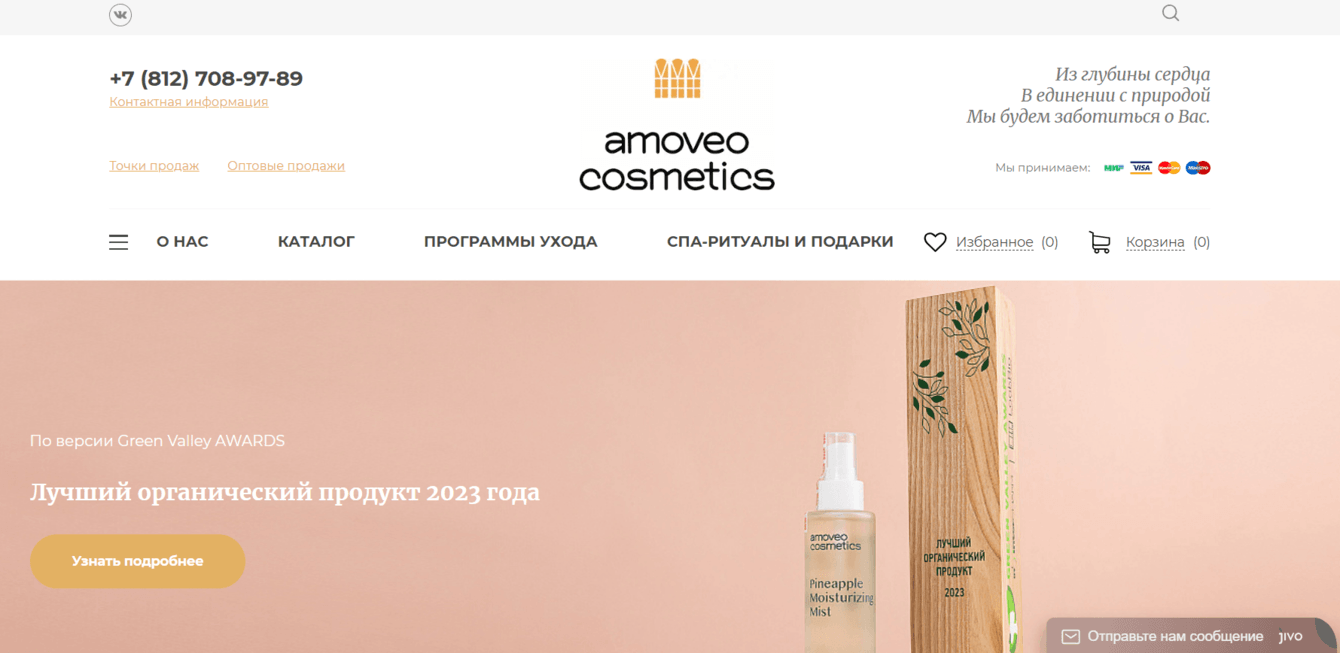
Task: Click the shopping cart icon
Action: tap(1100, 242)
